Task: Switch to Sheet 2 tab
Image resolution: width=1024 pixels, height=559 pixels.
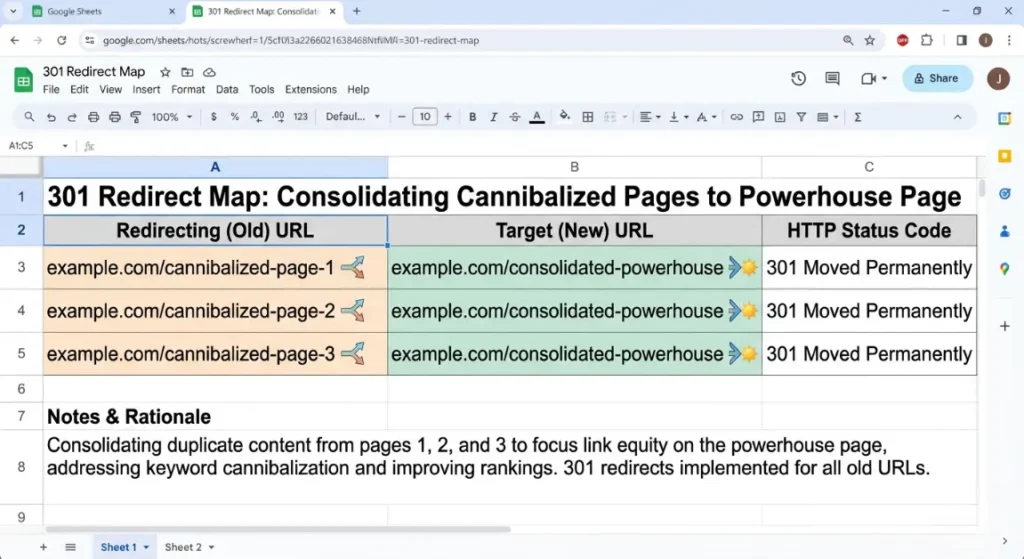Action: coord(183,547)
